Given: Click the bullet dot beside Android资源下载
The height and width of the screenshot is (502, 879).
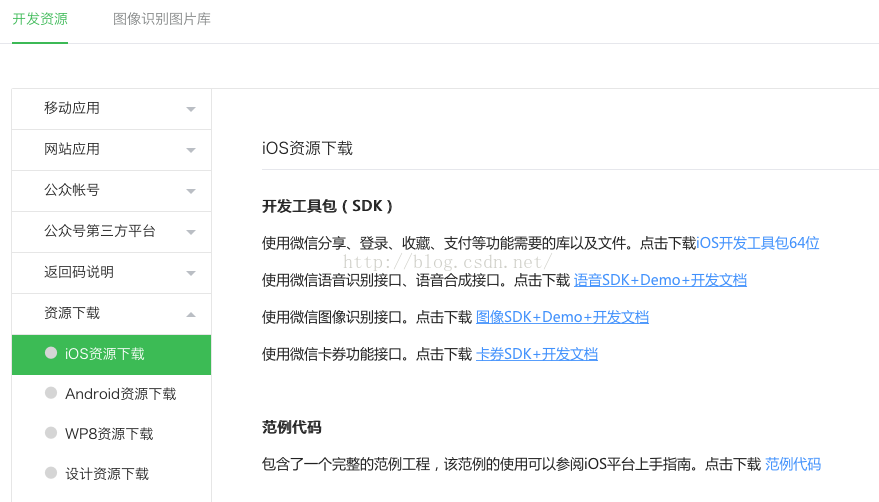Looking at the screenshot, I should [51, 393].
